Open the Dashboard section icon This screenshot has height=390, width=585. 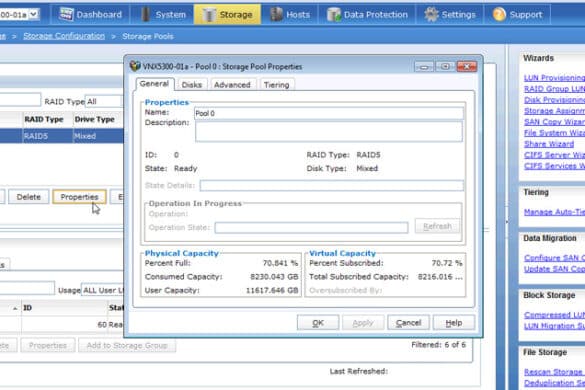point(66,14)
